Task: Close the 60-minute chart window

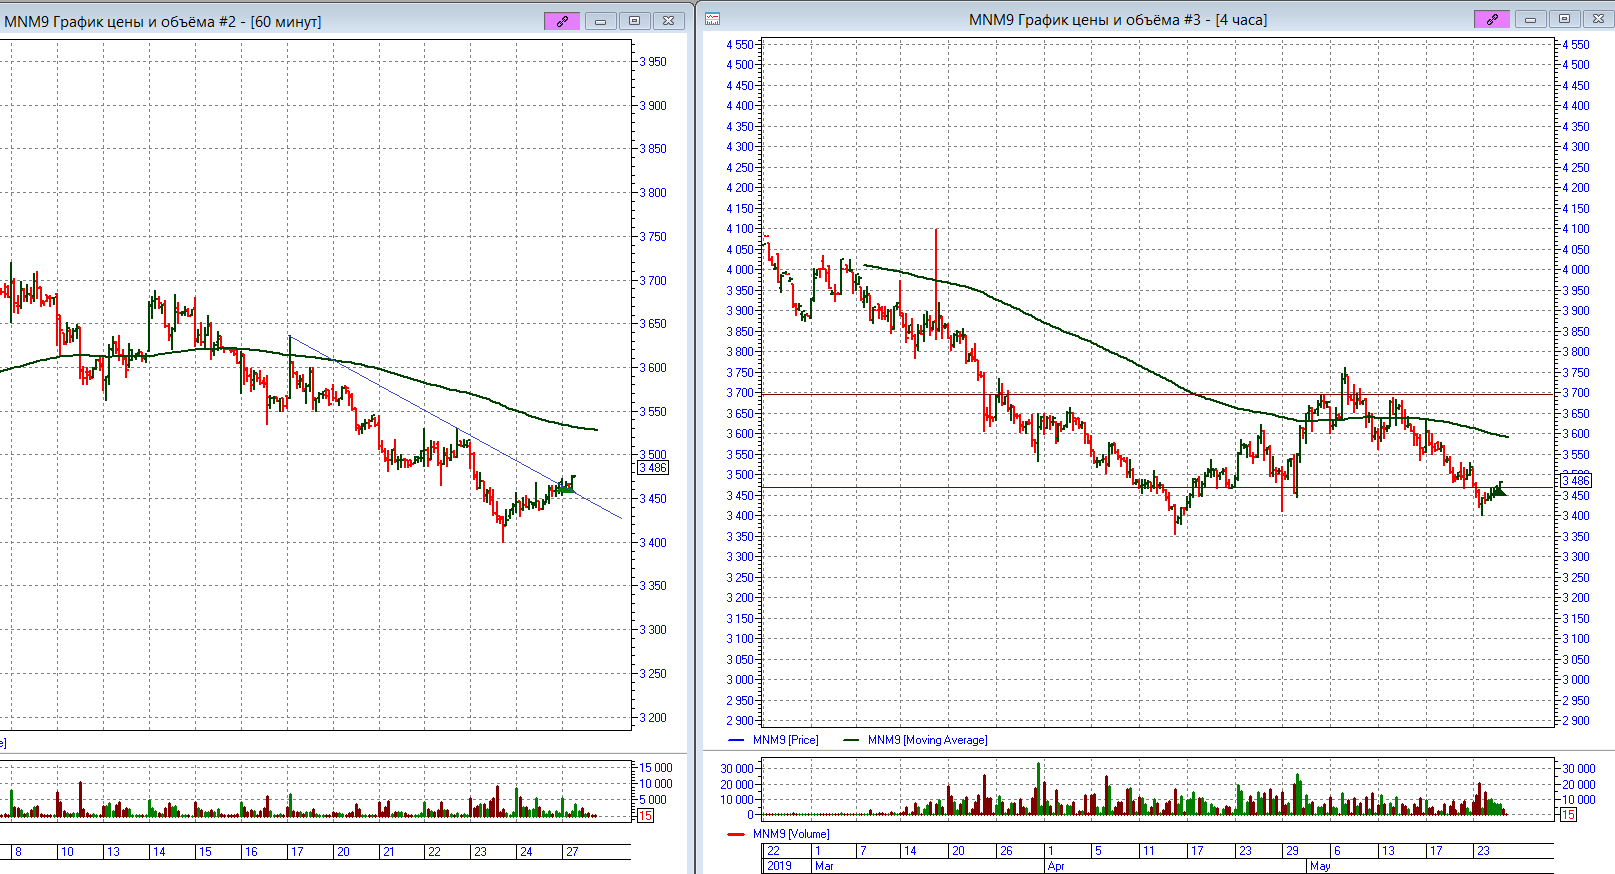Action: (x=668, y=21)
